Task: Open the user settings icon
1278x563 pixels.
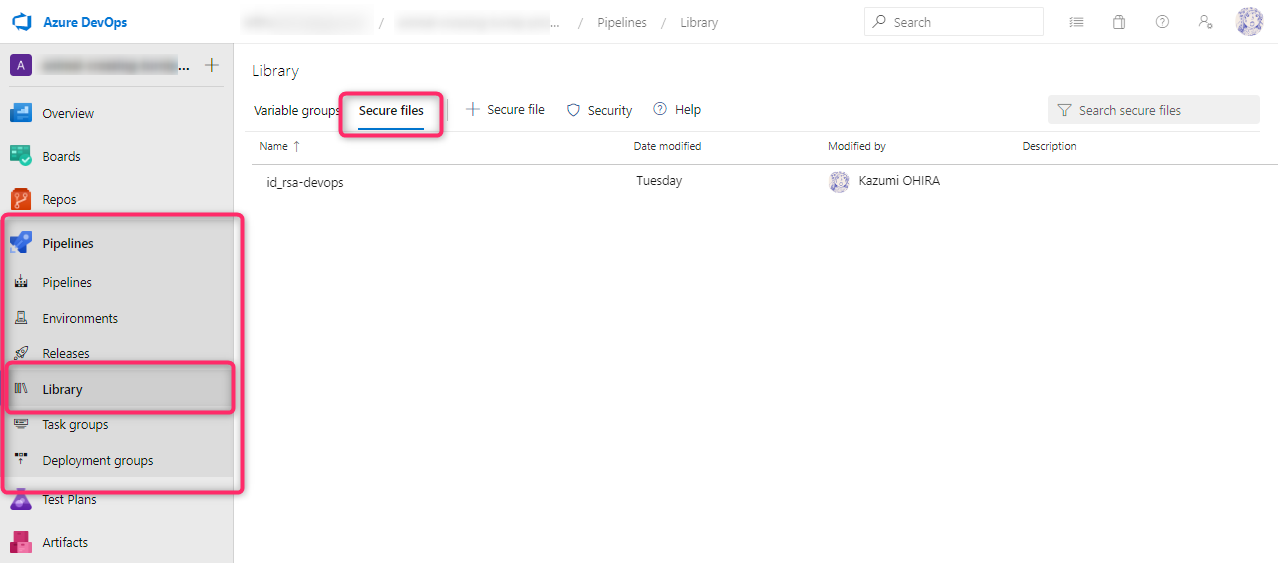Action: [1206, 22]
